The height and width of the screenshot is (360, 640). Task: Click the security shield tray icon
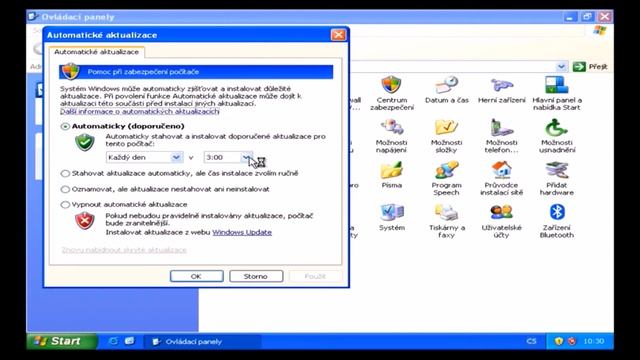559,341
